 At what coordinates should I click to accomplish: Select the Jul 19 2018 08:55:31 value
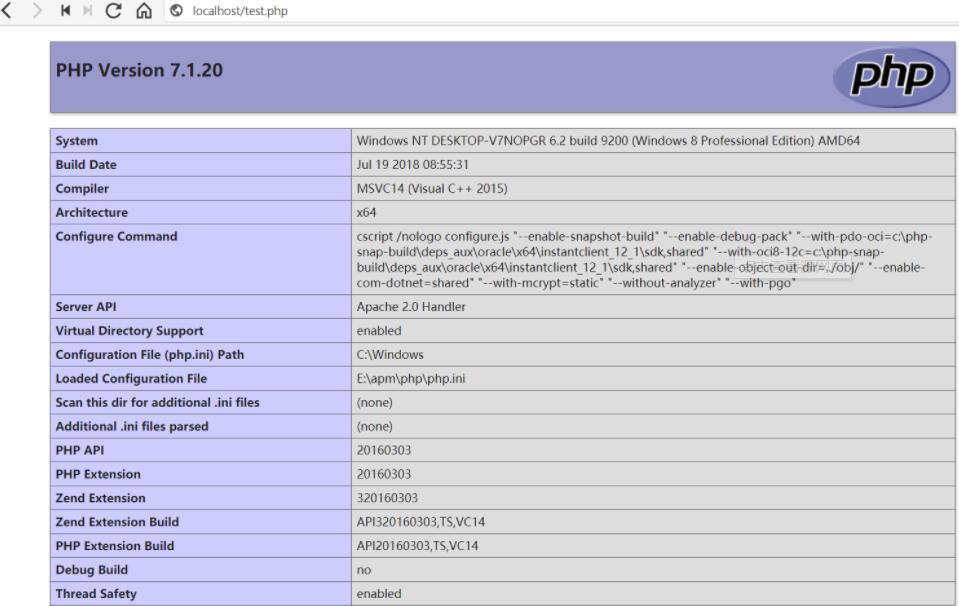point(413,164)
